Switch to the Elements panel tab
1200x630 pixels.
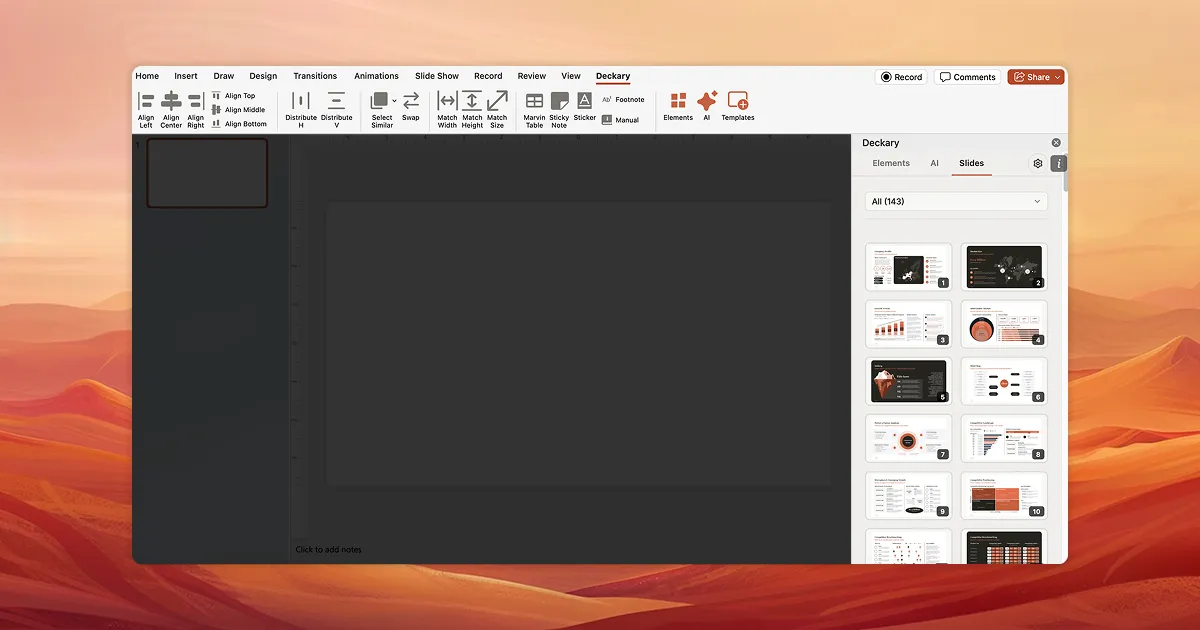pos(891,163)
